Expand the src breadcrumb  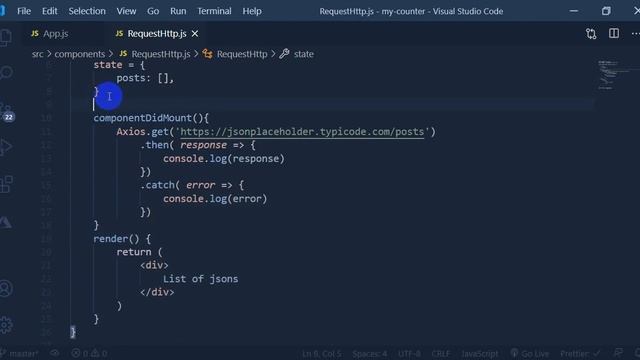coord(38,54)
